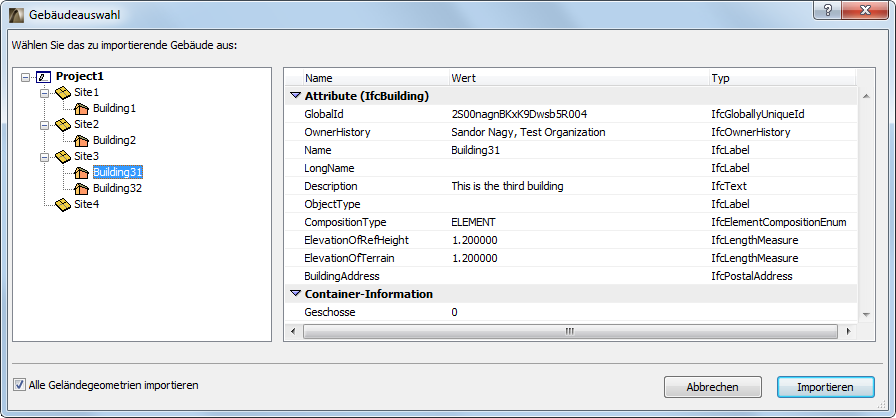Collapse the Site3 tree node

click(45, 156)
